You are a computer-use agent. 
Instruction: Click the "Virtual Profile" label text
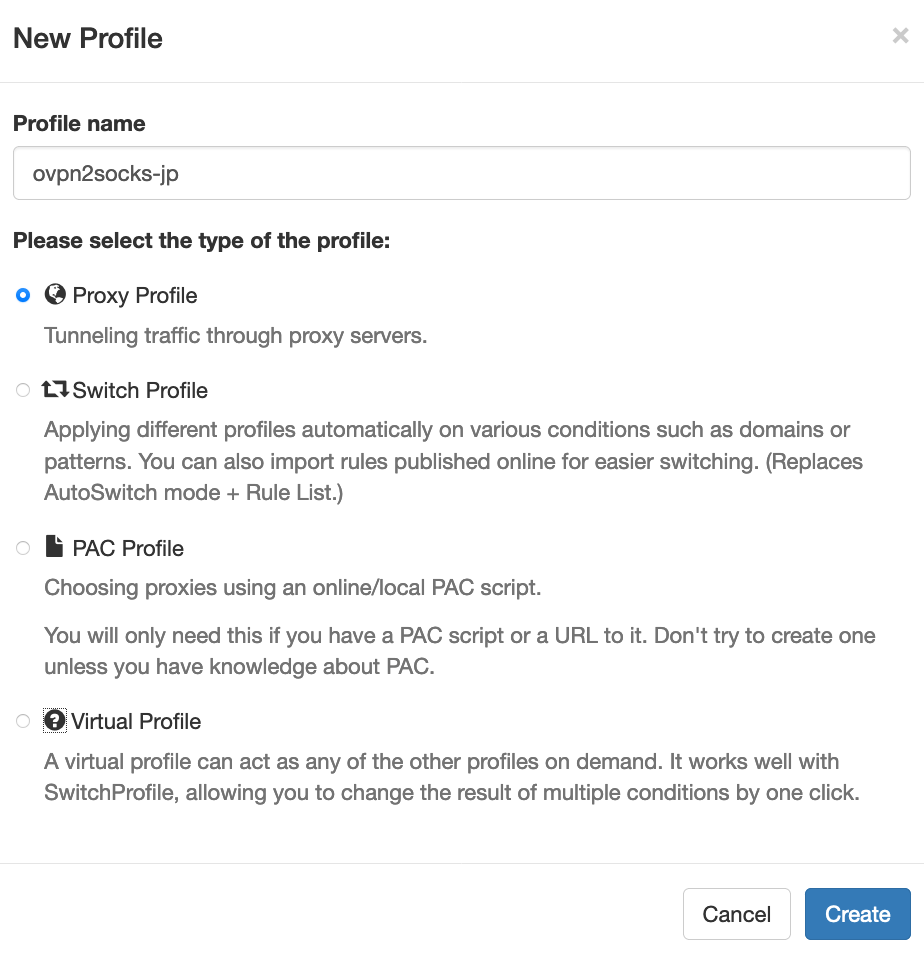pos(136,722)
